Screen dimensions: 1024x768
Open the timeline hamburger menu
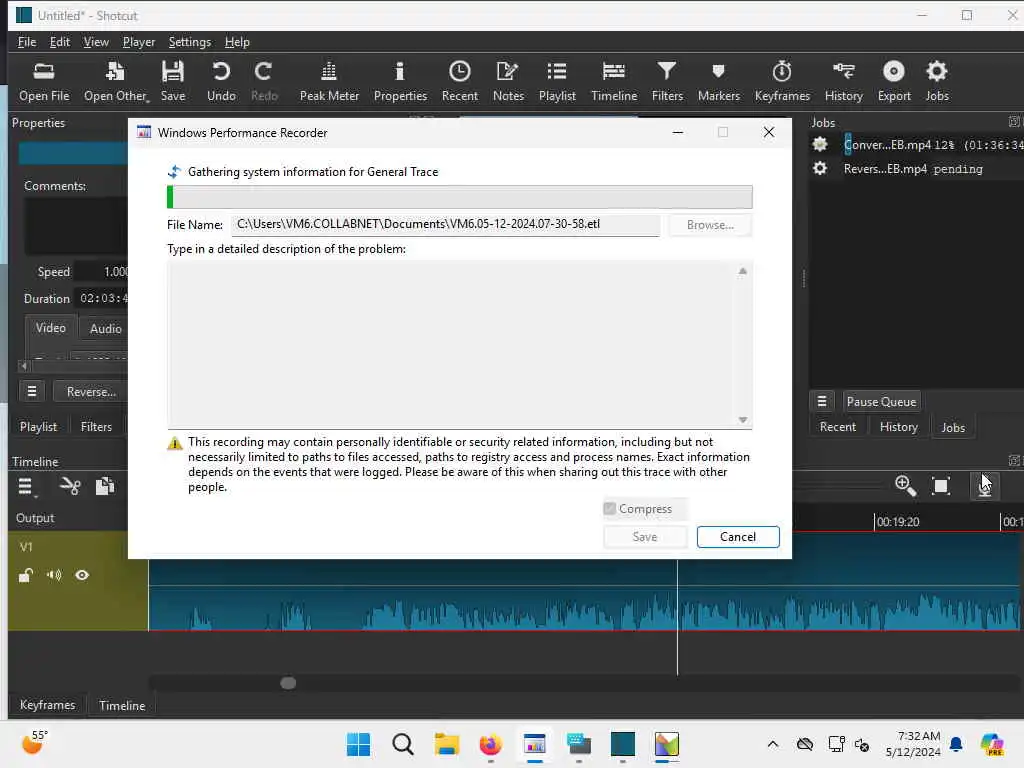point(25,486)
